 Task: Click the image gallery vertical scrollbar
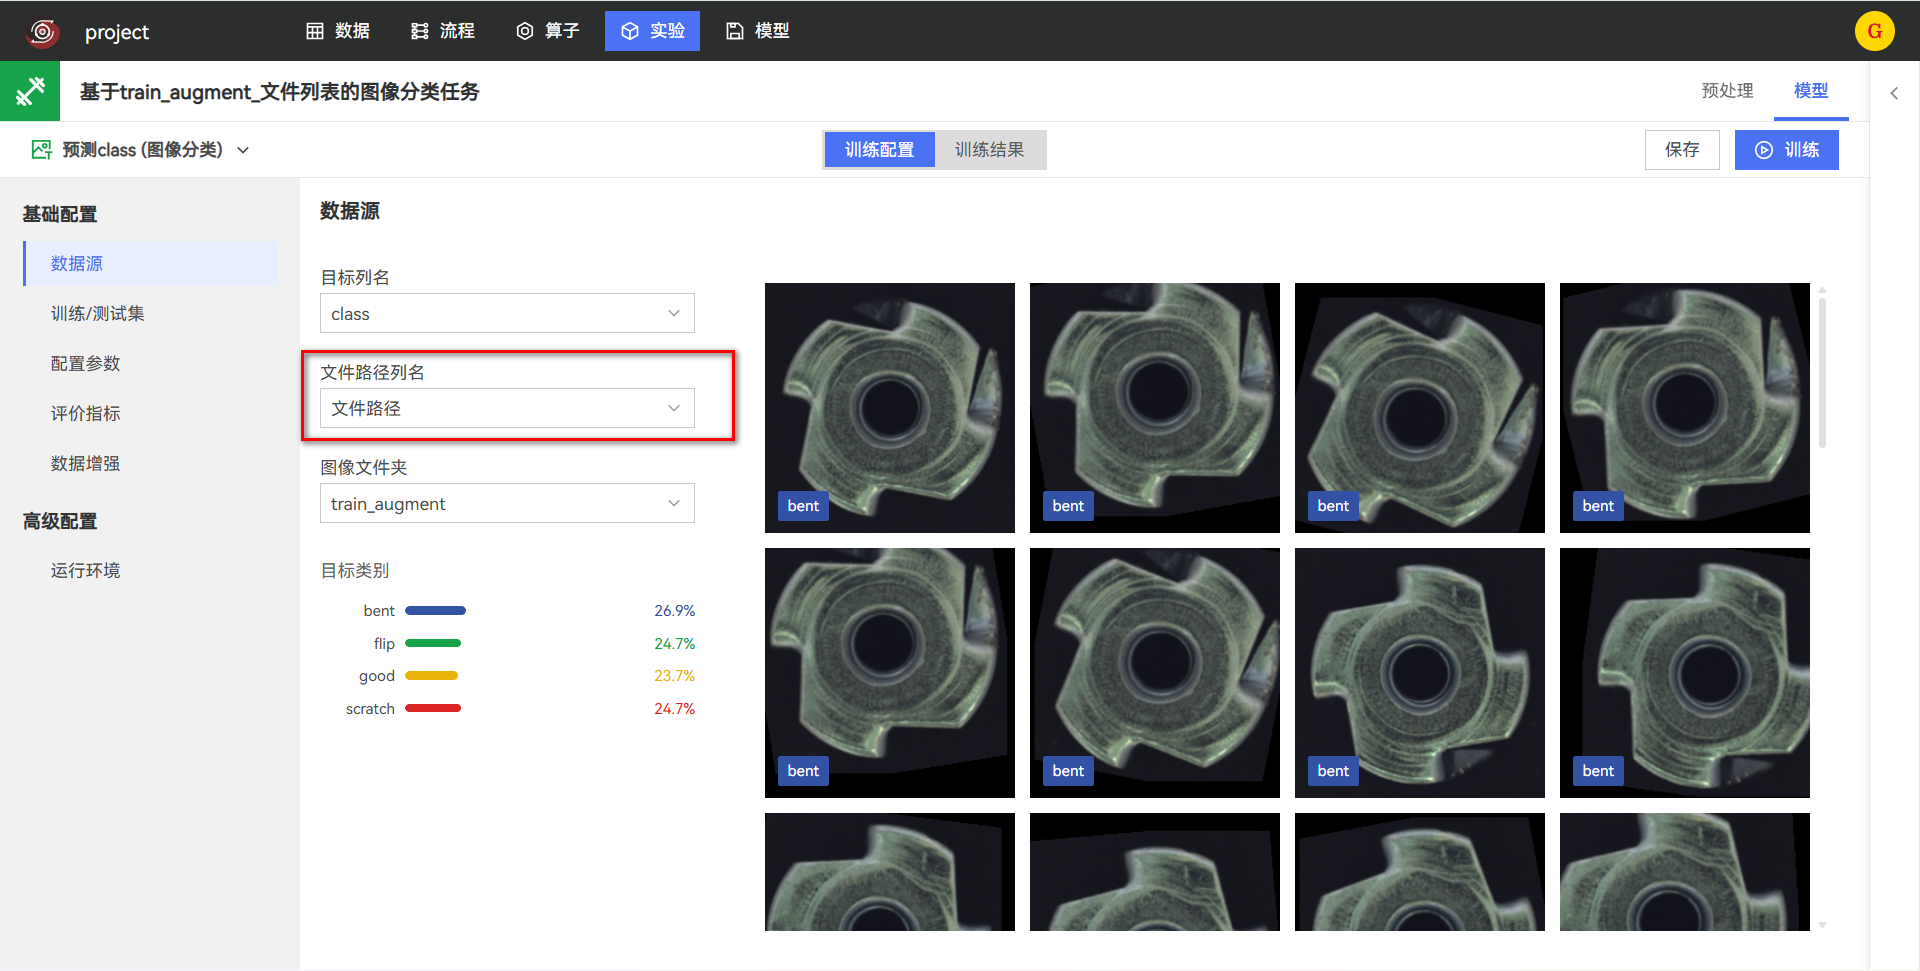(x=1822, y=371)
